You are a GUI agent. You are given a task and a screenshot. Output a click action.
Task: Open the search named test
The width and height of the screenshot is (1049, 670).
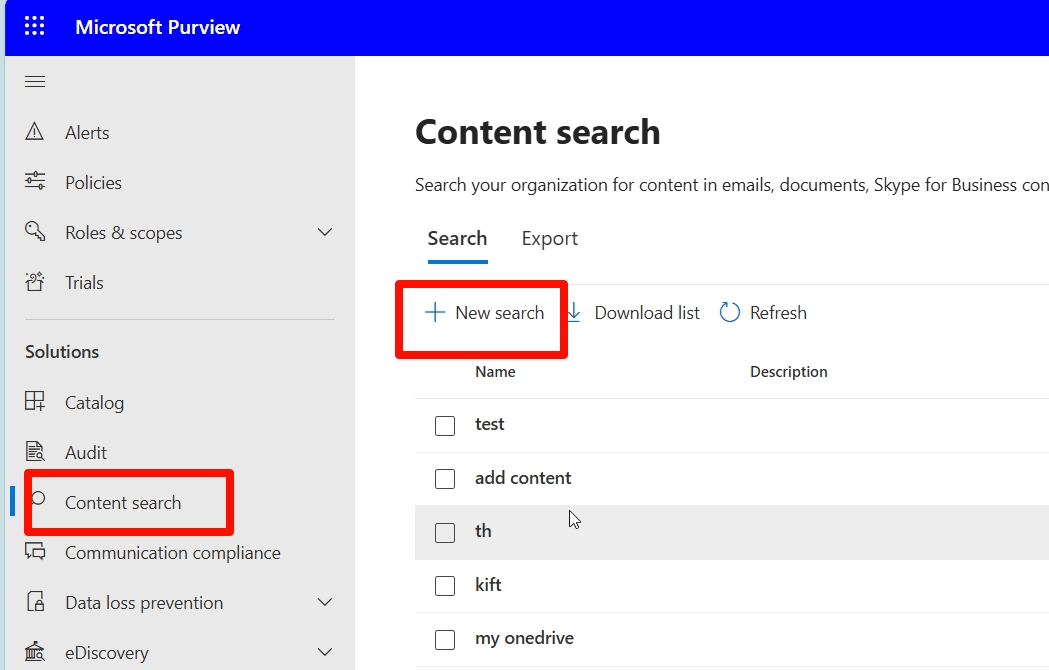pyautogui.click(x=489, y=424)
